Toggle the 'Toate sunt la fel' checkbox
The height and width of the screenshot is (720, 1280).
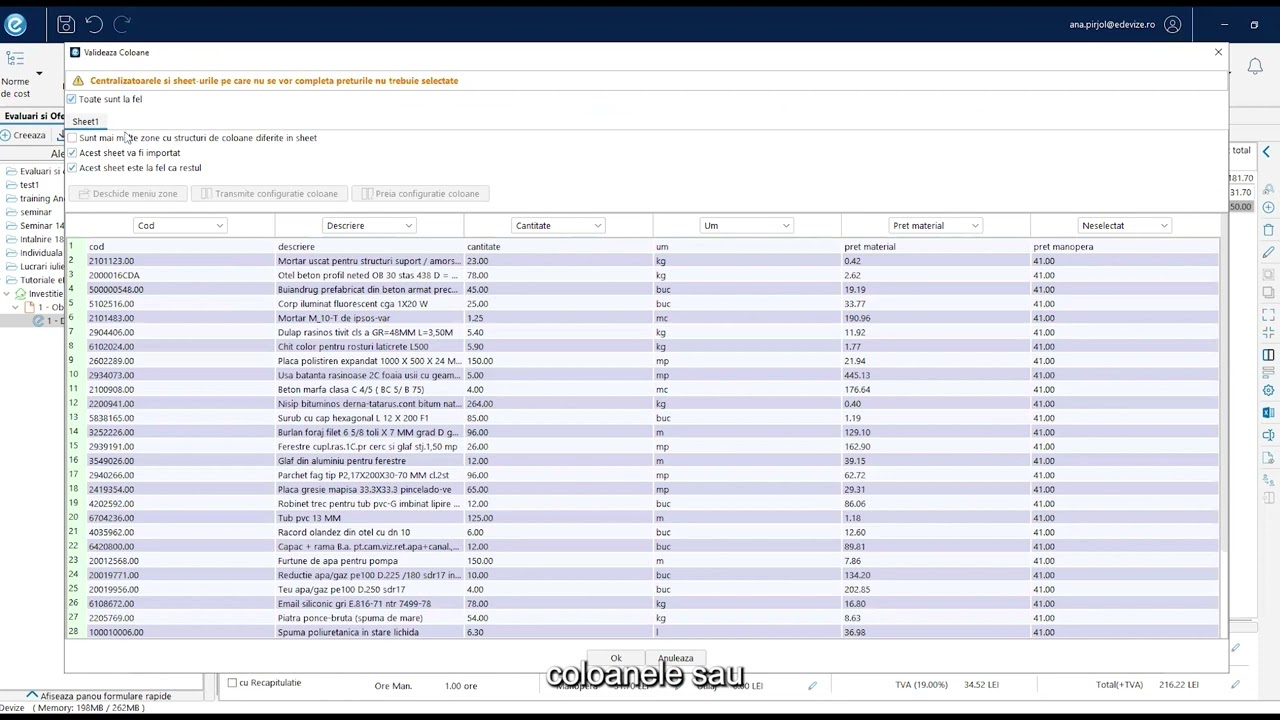71,99
